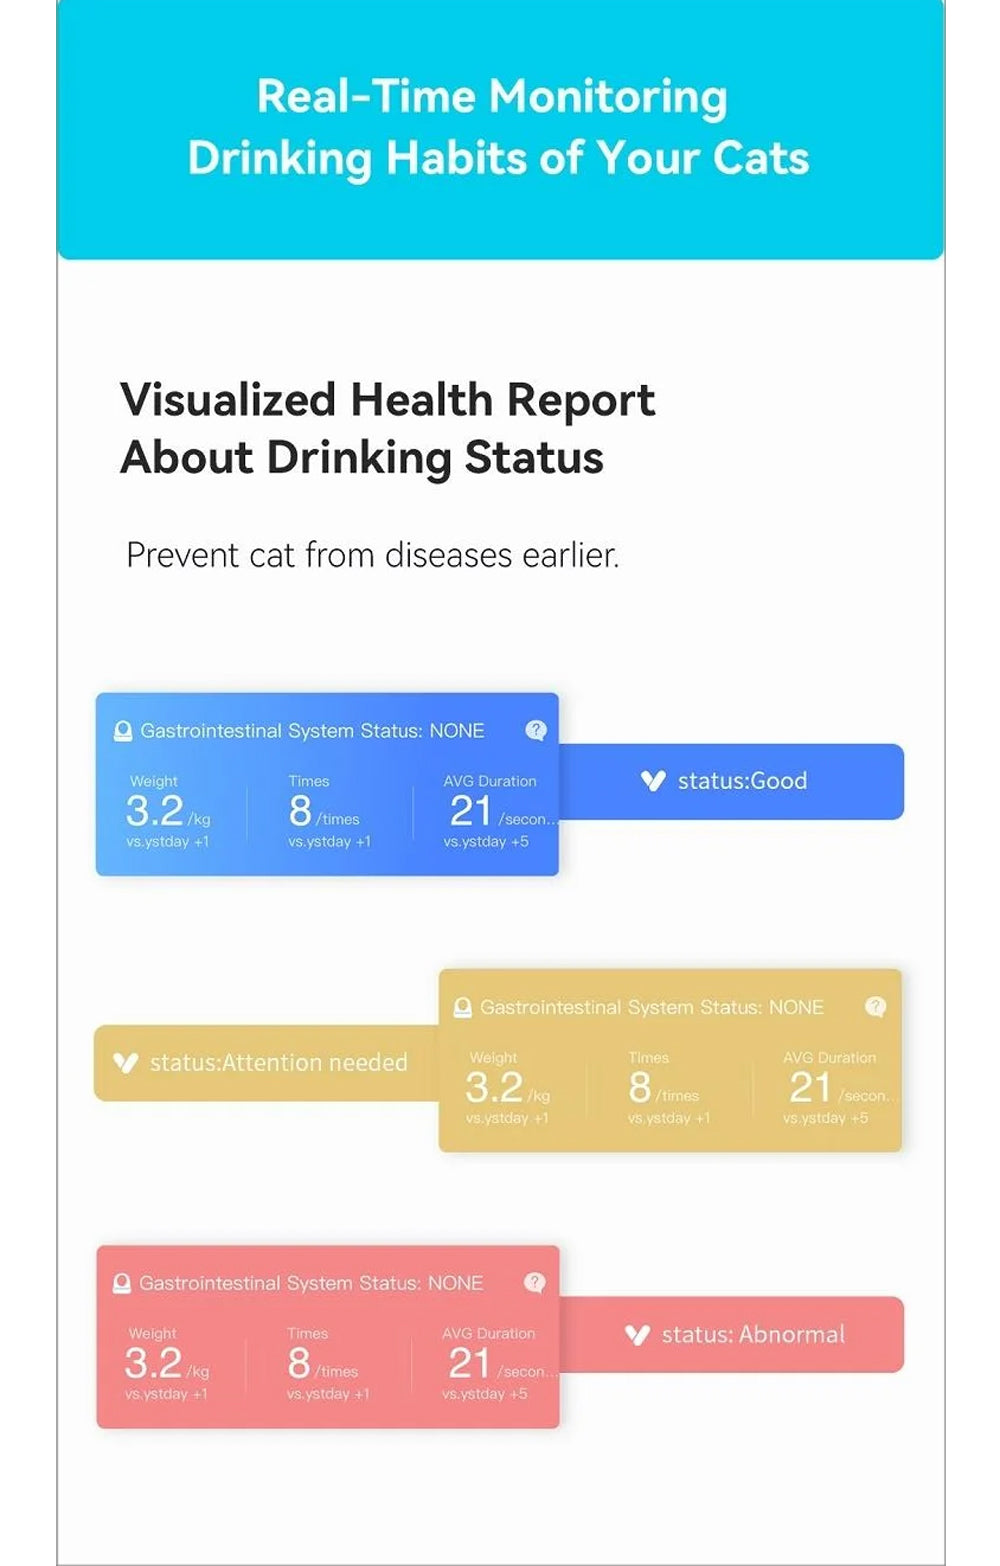1000x1566 pixels.
Task: Click help icon on yellow status card
Action: 875,1007
